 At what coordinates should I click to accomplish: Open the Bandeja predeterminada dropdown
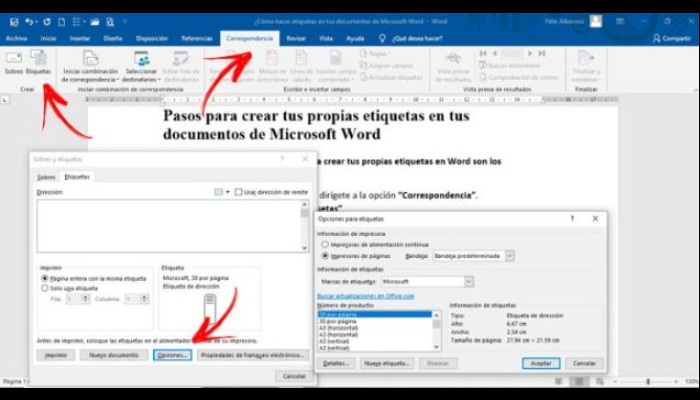[x=509, y=256]
